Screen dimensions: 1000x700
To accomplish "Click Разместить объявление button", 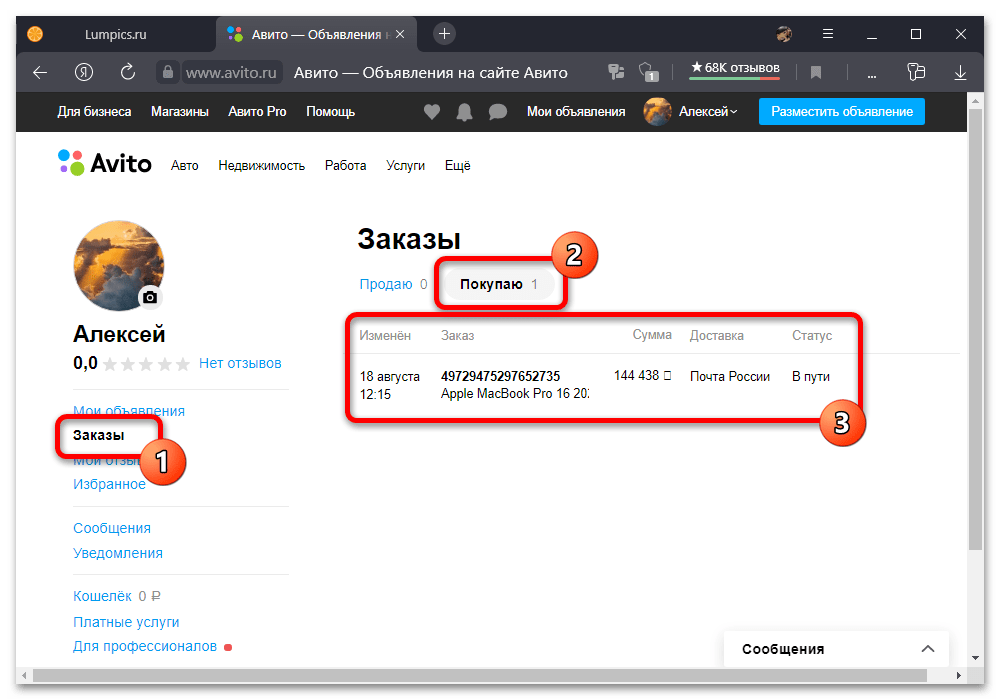I will [841, 112].
